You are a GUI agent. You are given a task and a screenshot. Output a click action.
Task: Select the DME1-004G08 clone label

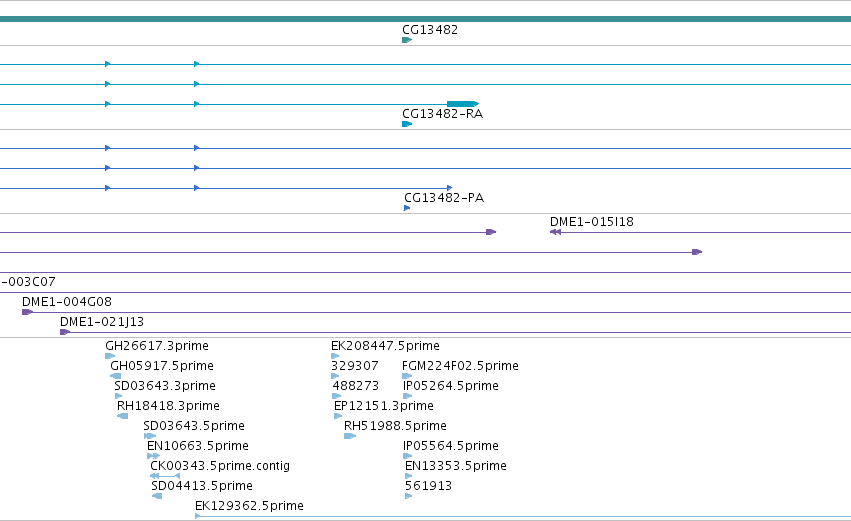(x=67, y=302)
